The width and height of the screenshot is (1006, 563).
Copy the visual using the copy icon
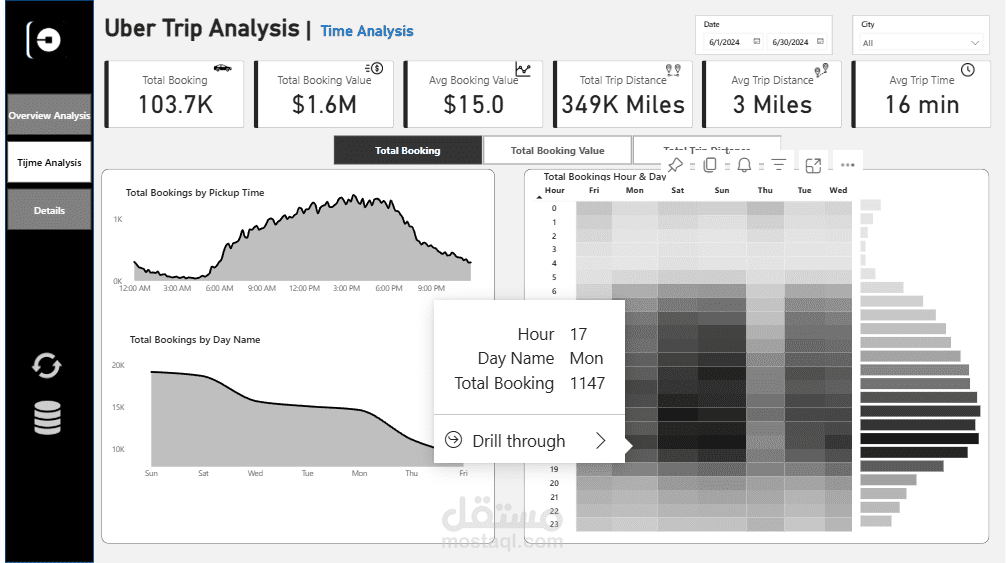pyautogui.click(x=710, y=165)
